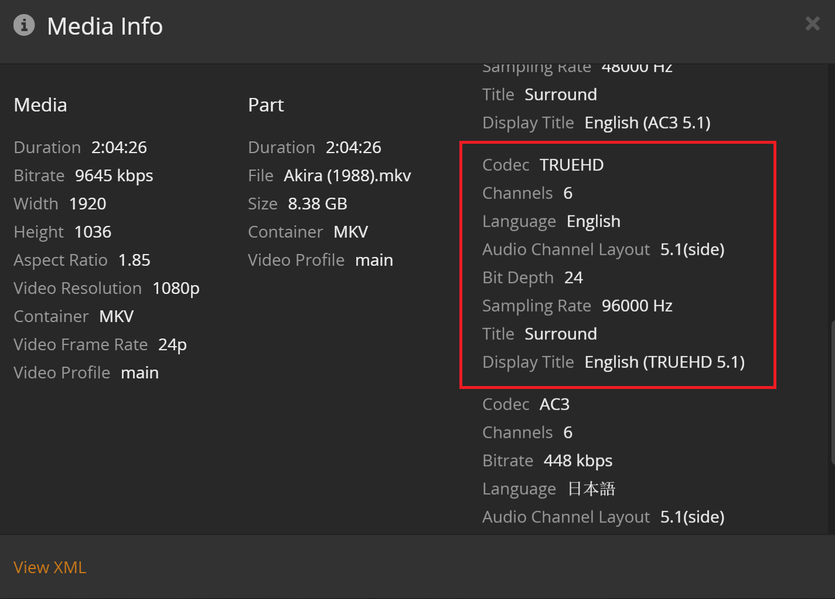The image size is (835, 599).
Task: Click the Media Info title text
Action: [105, 26]
